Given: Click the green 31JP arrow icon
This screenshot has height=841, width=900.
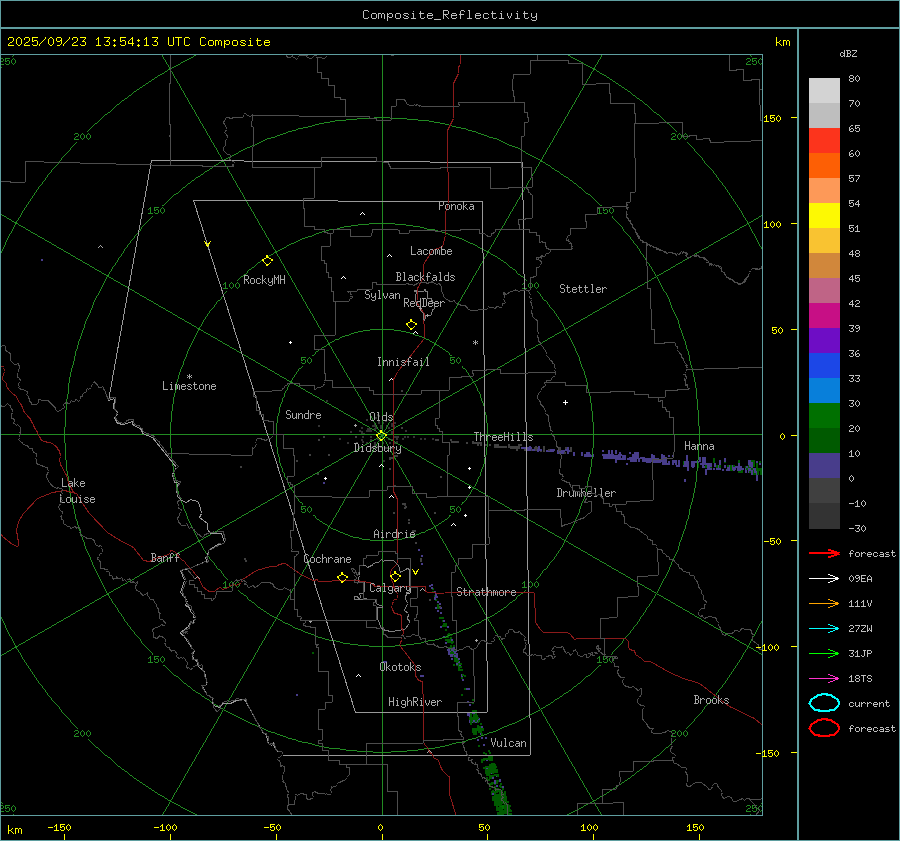Looking at the screenshot, I should point(824,653).
